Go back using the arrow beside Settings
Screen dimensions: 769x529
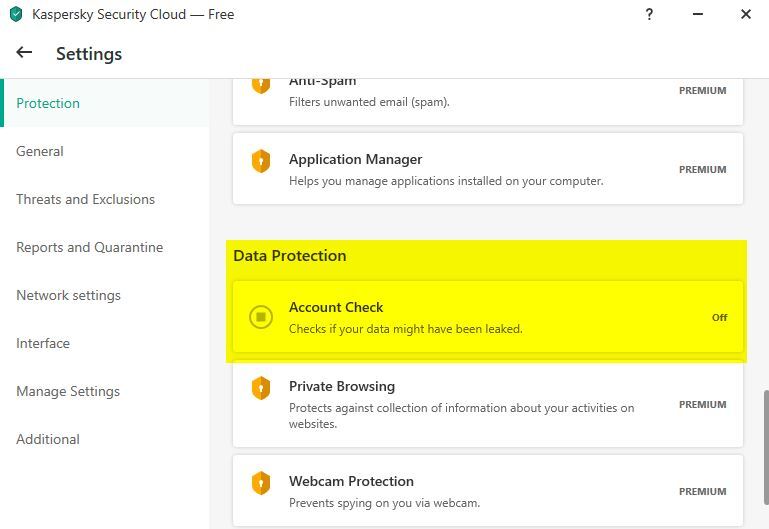24,53
